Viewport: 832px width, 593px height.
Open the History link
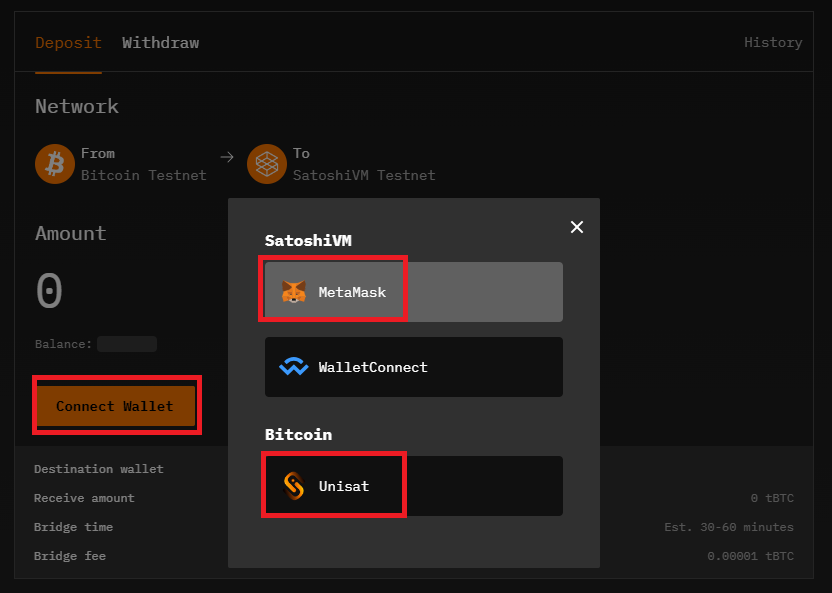(x=773, y=42)
